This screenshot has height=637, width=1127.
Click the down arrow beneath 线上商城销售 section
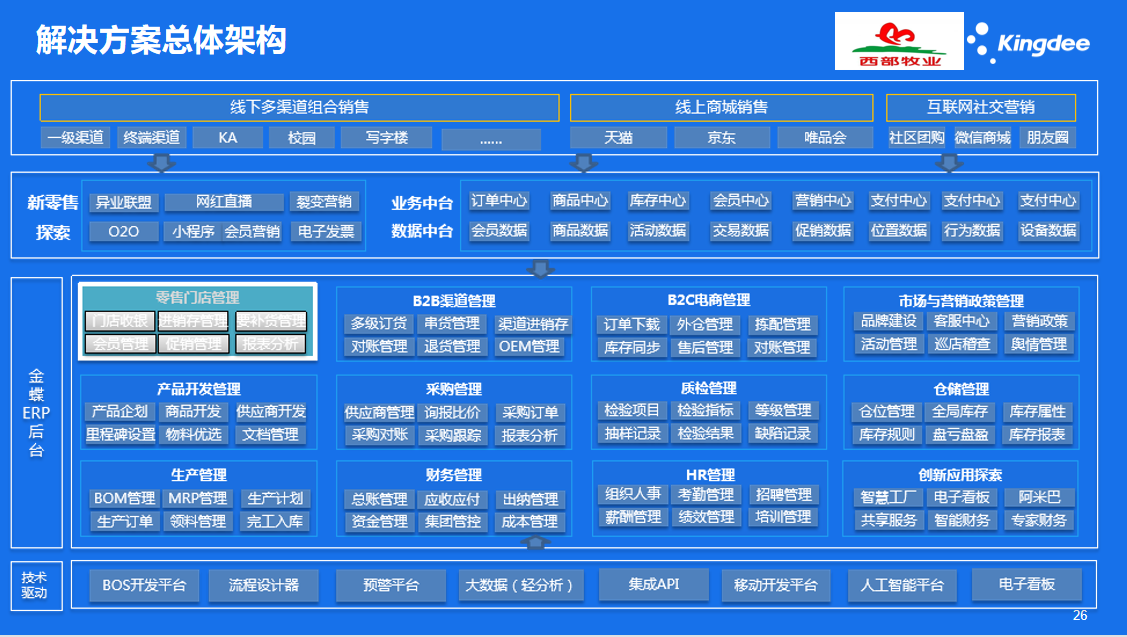click(582, 163)
